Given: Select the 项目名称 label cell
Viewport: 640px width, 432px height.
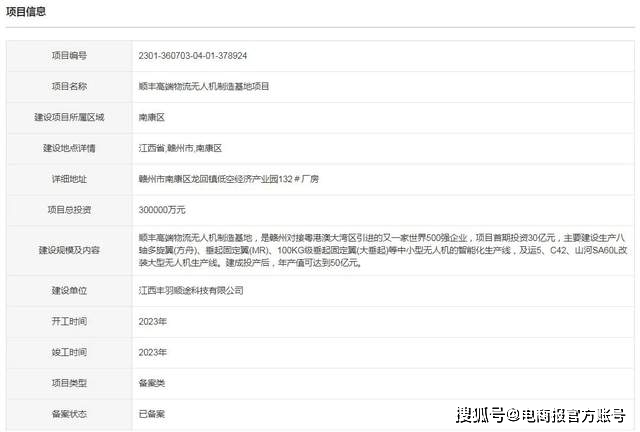Looking at the screenshot, I should (69, 86).
